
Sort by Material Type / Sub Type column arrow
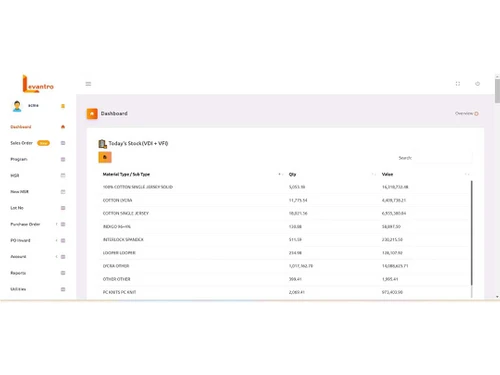(280, 174)
